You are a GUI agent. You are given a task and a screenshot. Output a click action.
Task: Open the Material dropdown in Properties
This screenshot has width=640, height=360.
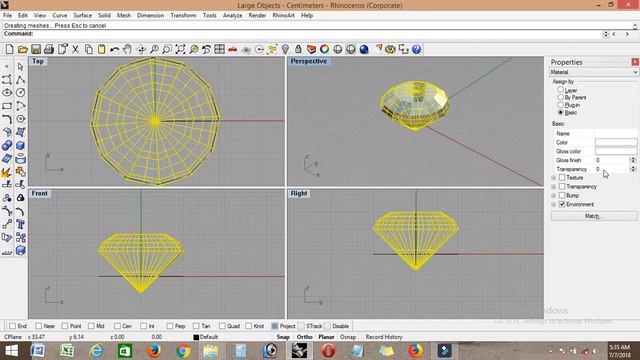coord(593,72)
